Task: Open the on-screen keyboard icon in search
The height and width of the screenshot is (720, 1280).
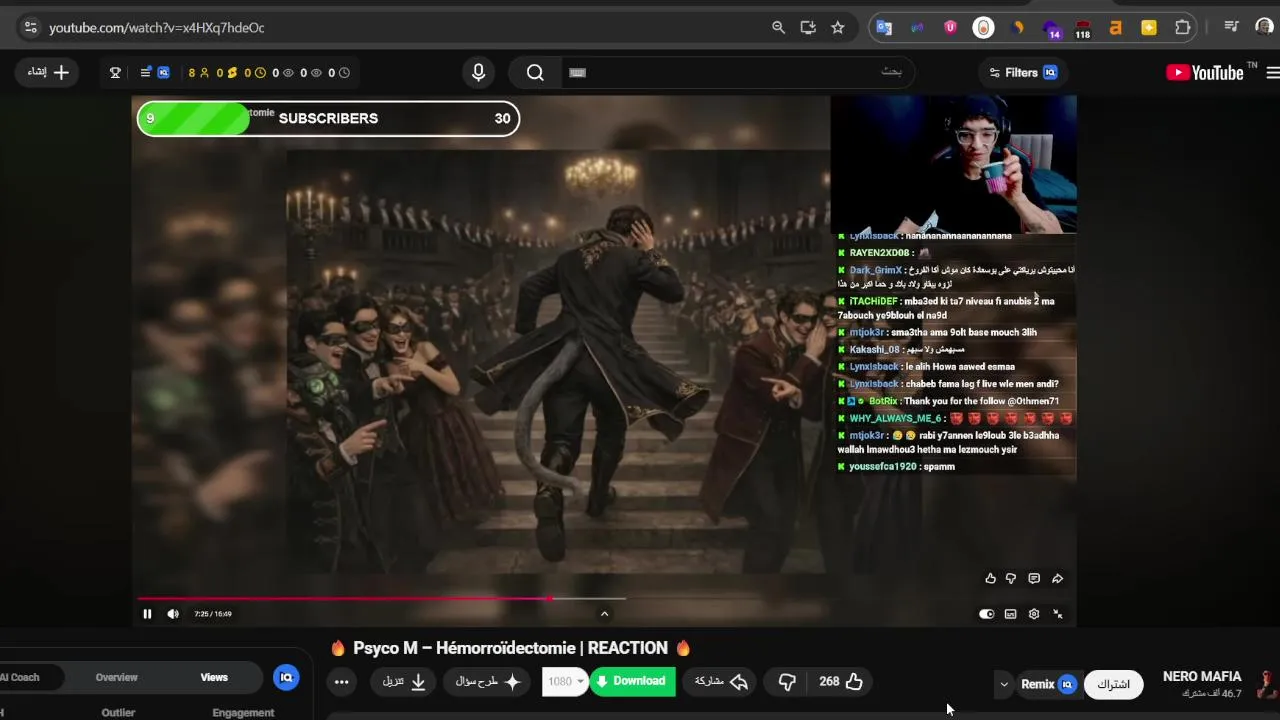Action: 577,72
